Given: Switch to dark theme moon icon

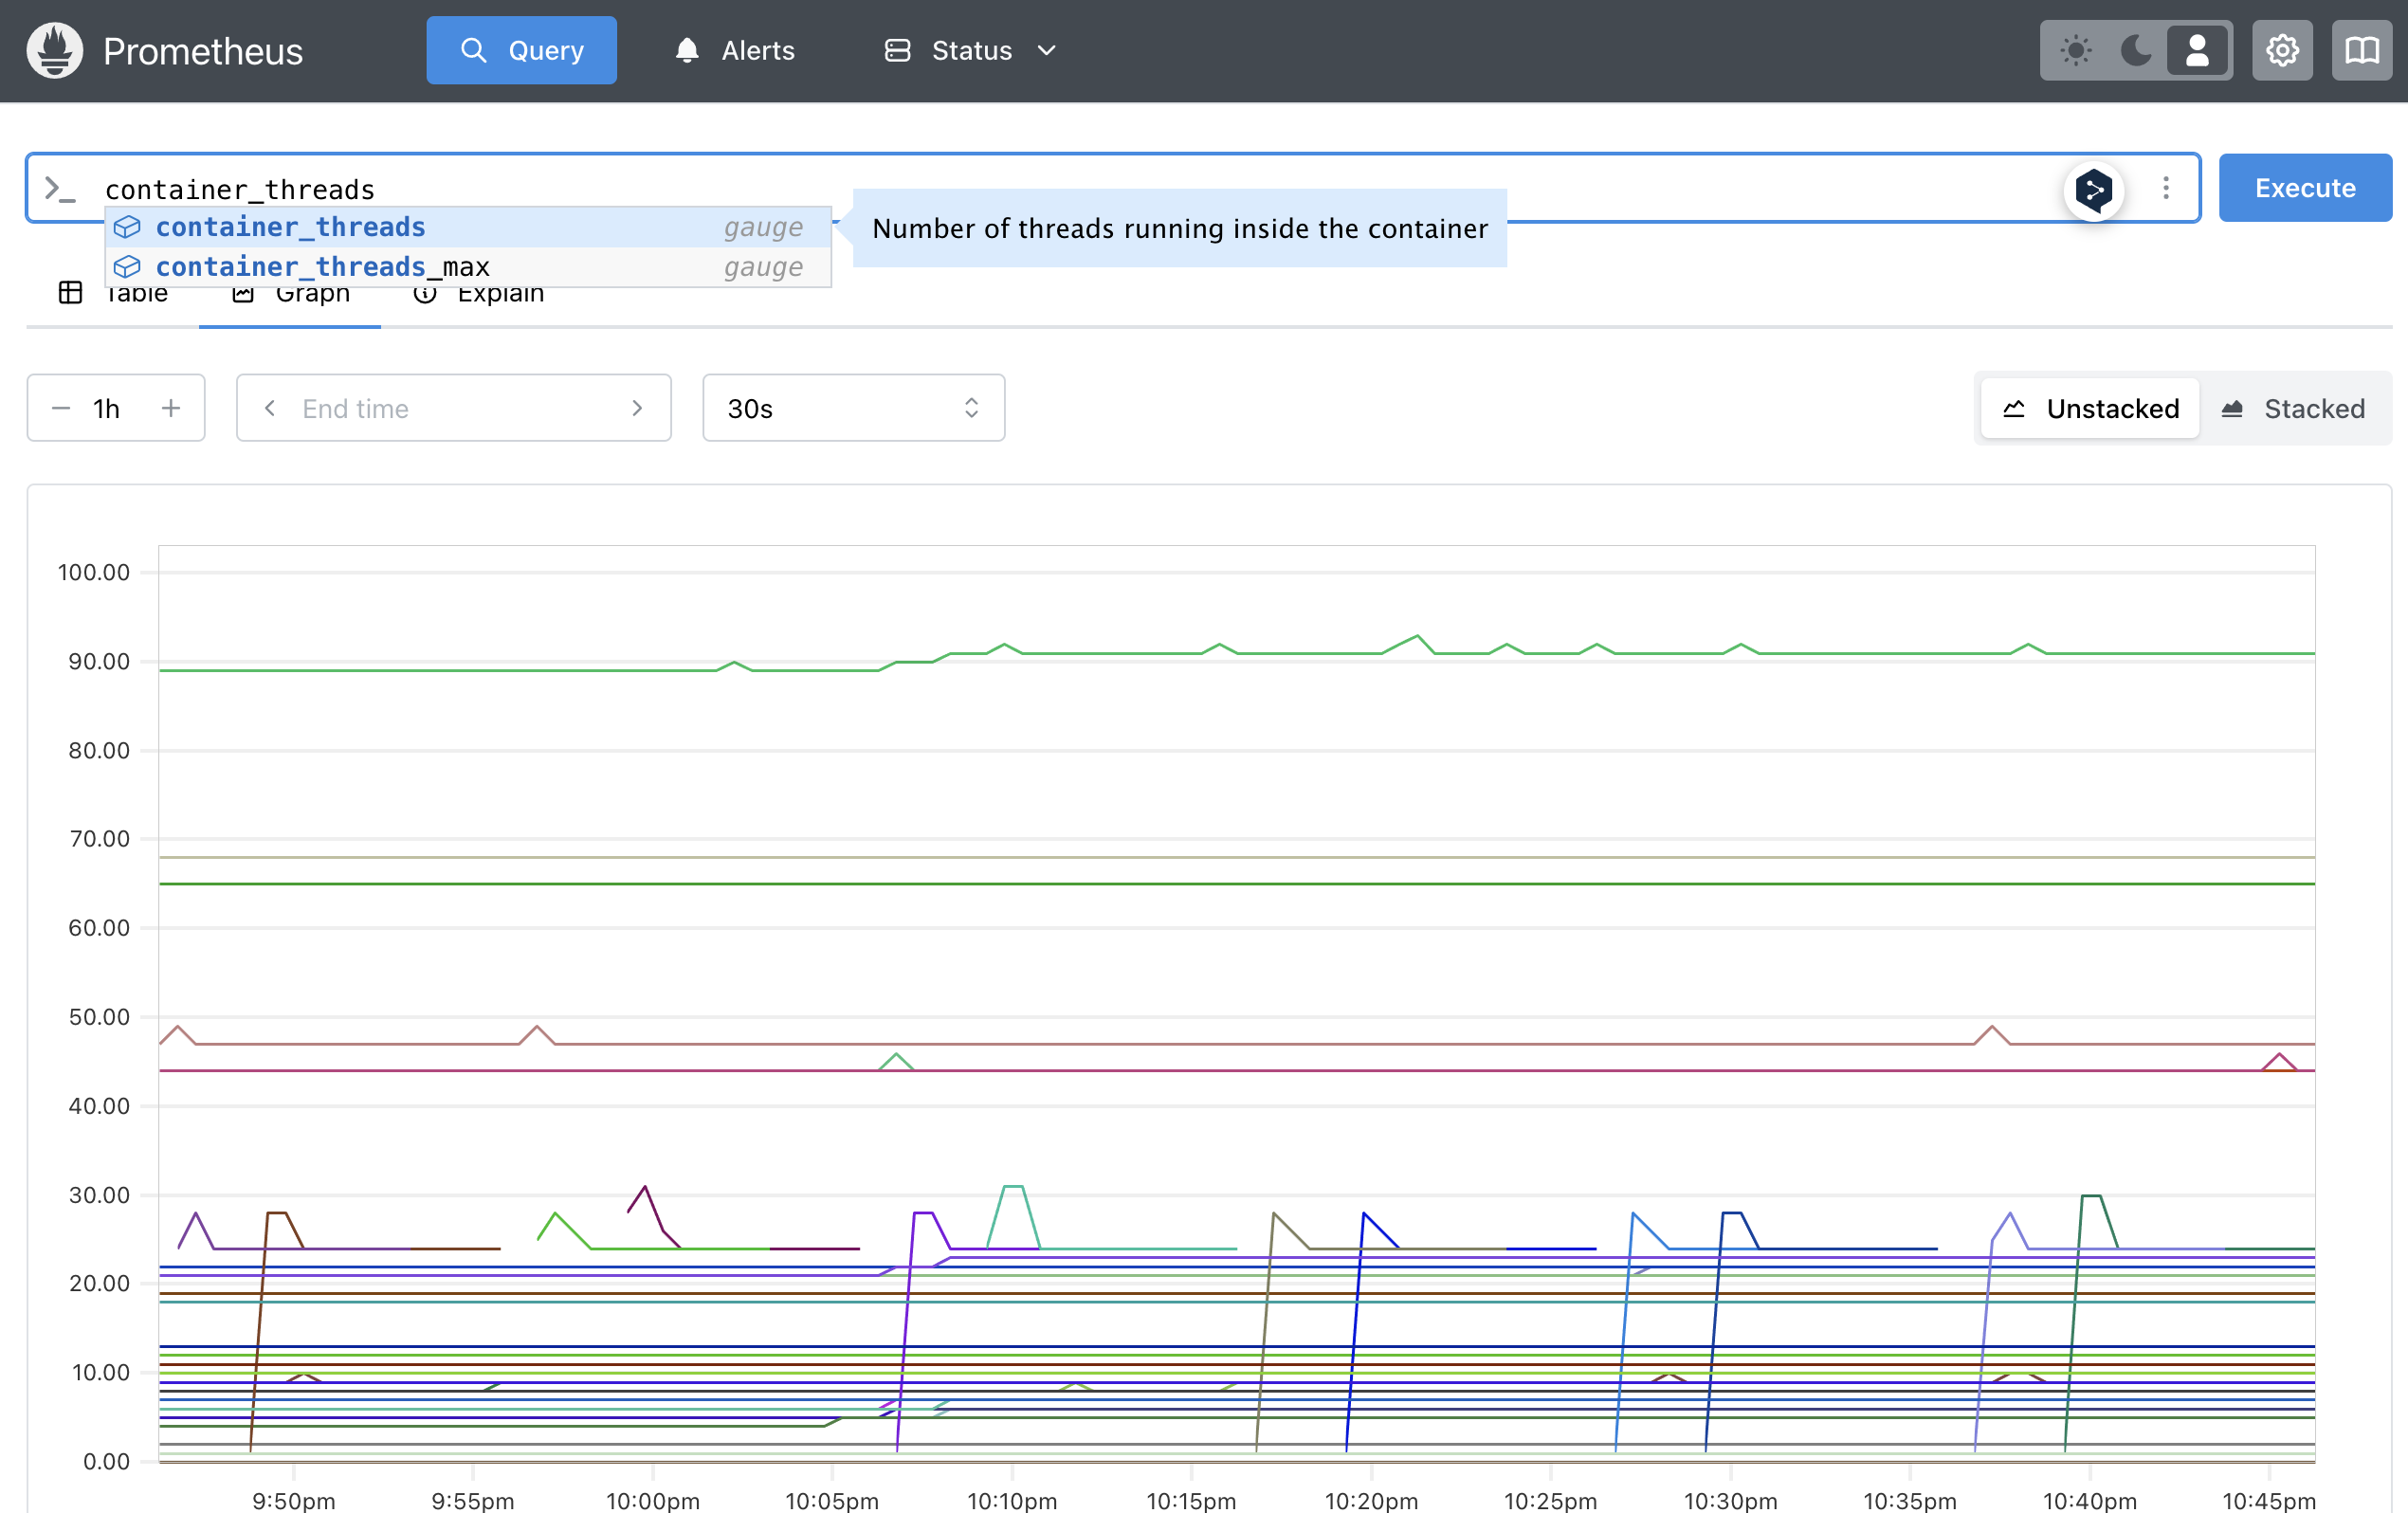Looking at the screenshot, I should point(2136,50).
